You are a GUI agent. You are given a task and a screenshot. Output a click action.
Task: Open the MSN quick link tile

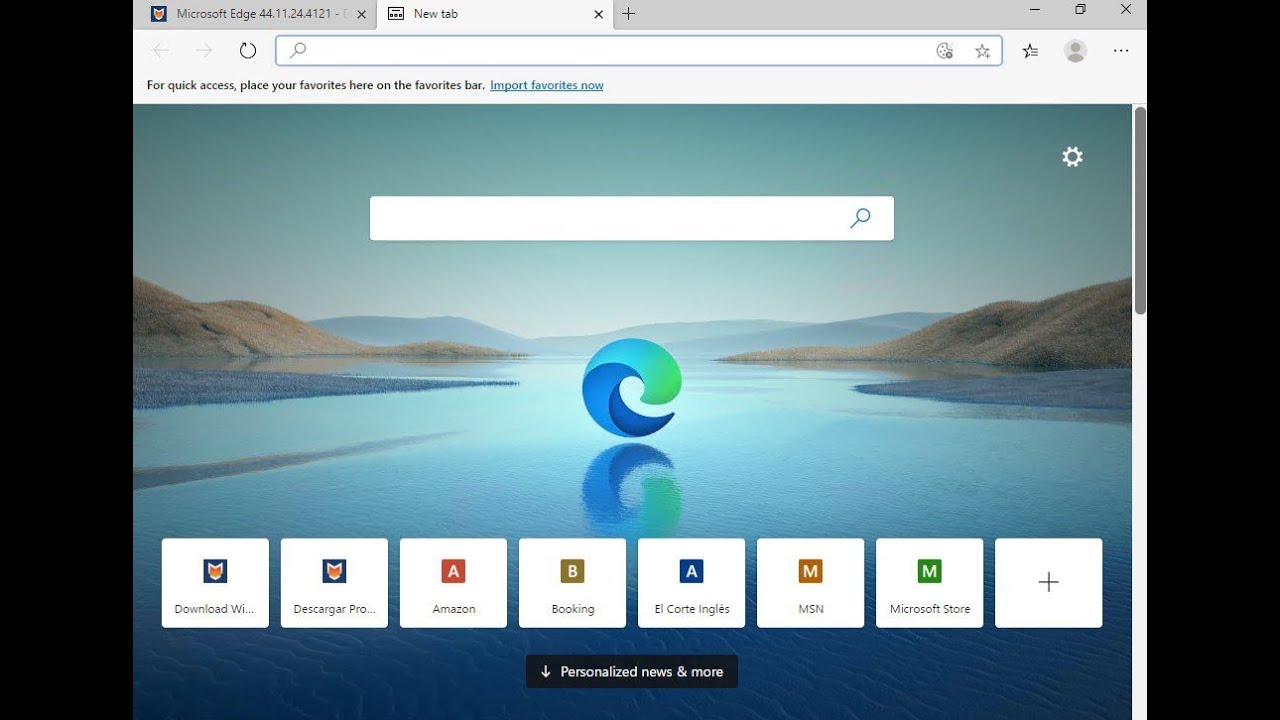coord(810,583)
